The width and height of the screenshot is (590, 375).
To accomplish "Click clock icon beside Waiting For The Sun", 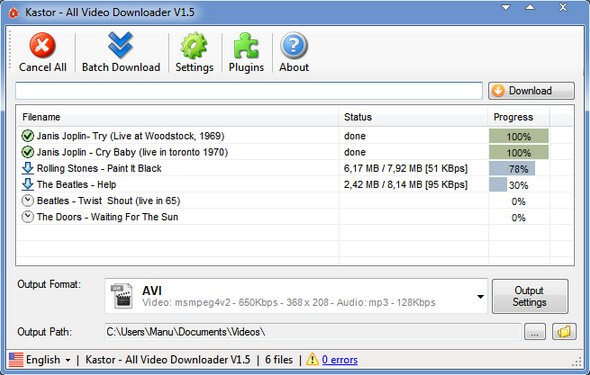I will 27,217.
